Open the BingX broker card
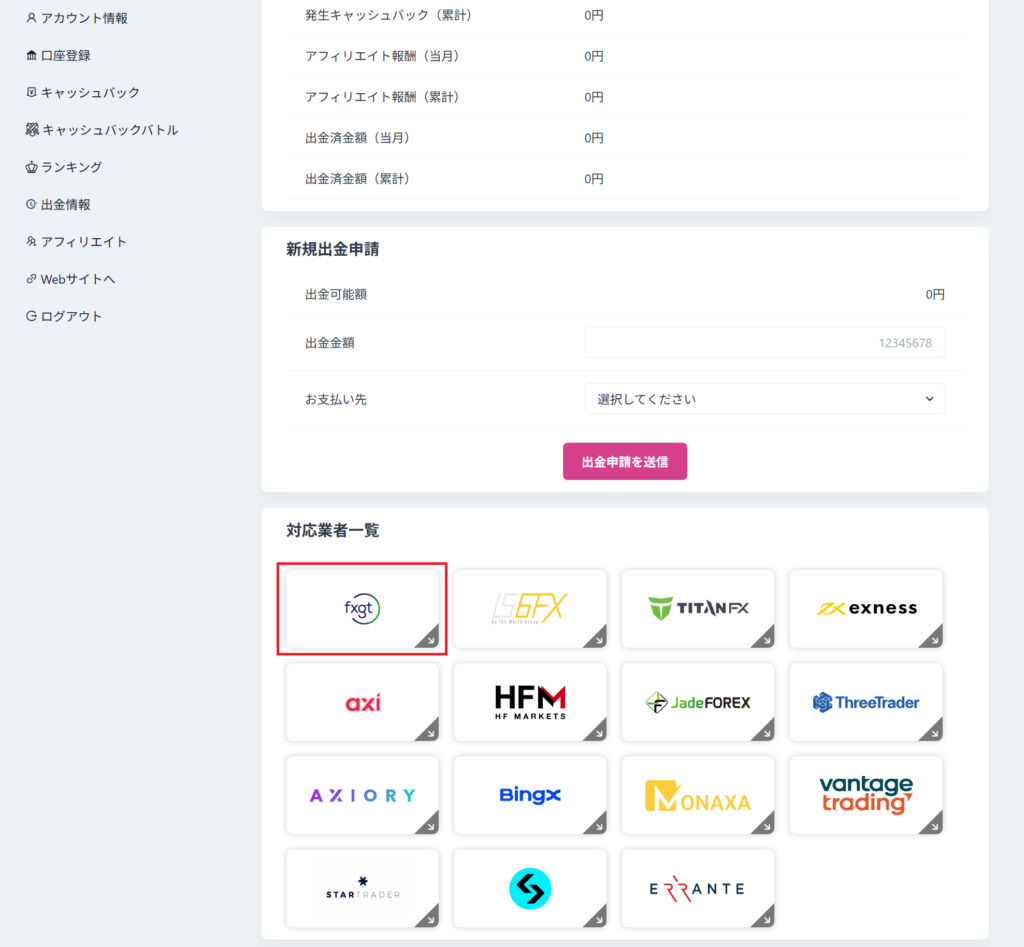Viewport: 1024px width, 947px height. coord(530,795)
